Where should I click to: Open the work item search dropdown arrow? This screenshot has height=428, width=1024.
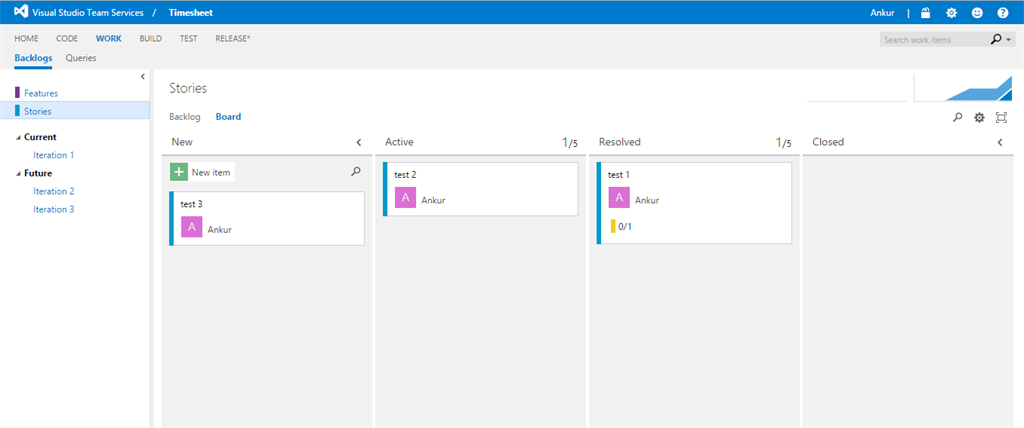pyautogui.click(x=1009, y=40)
